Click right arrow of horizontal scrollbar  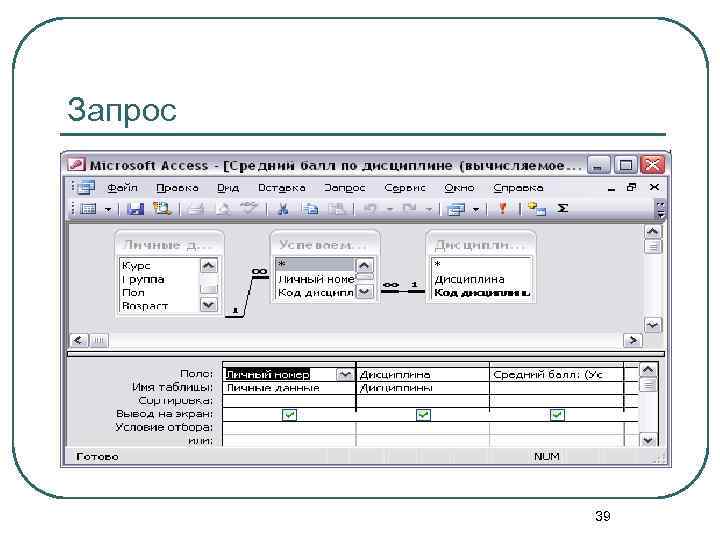pyautogui.click(x=633, y=340)
